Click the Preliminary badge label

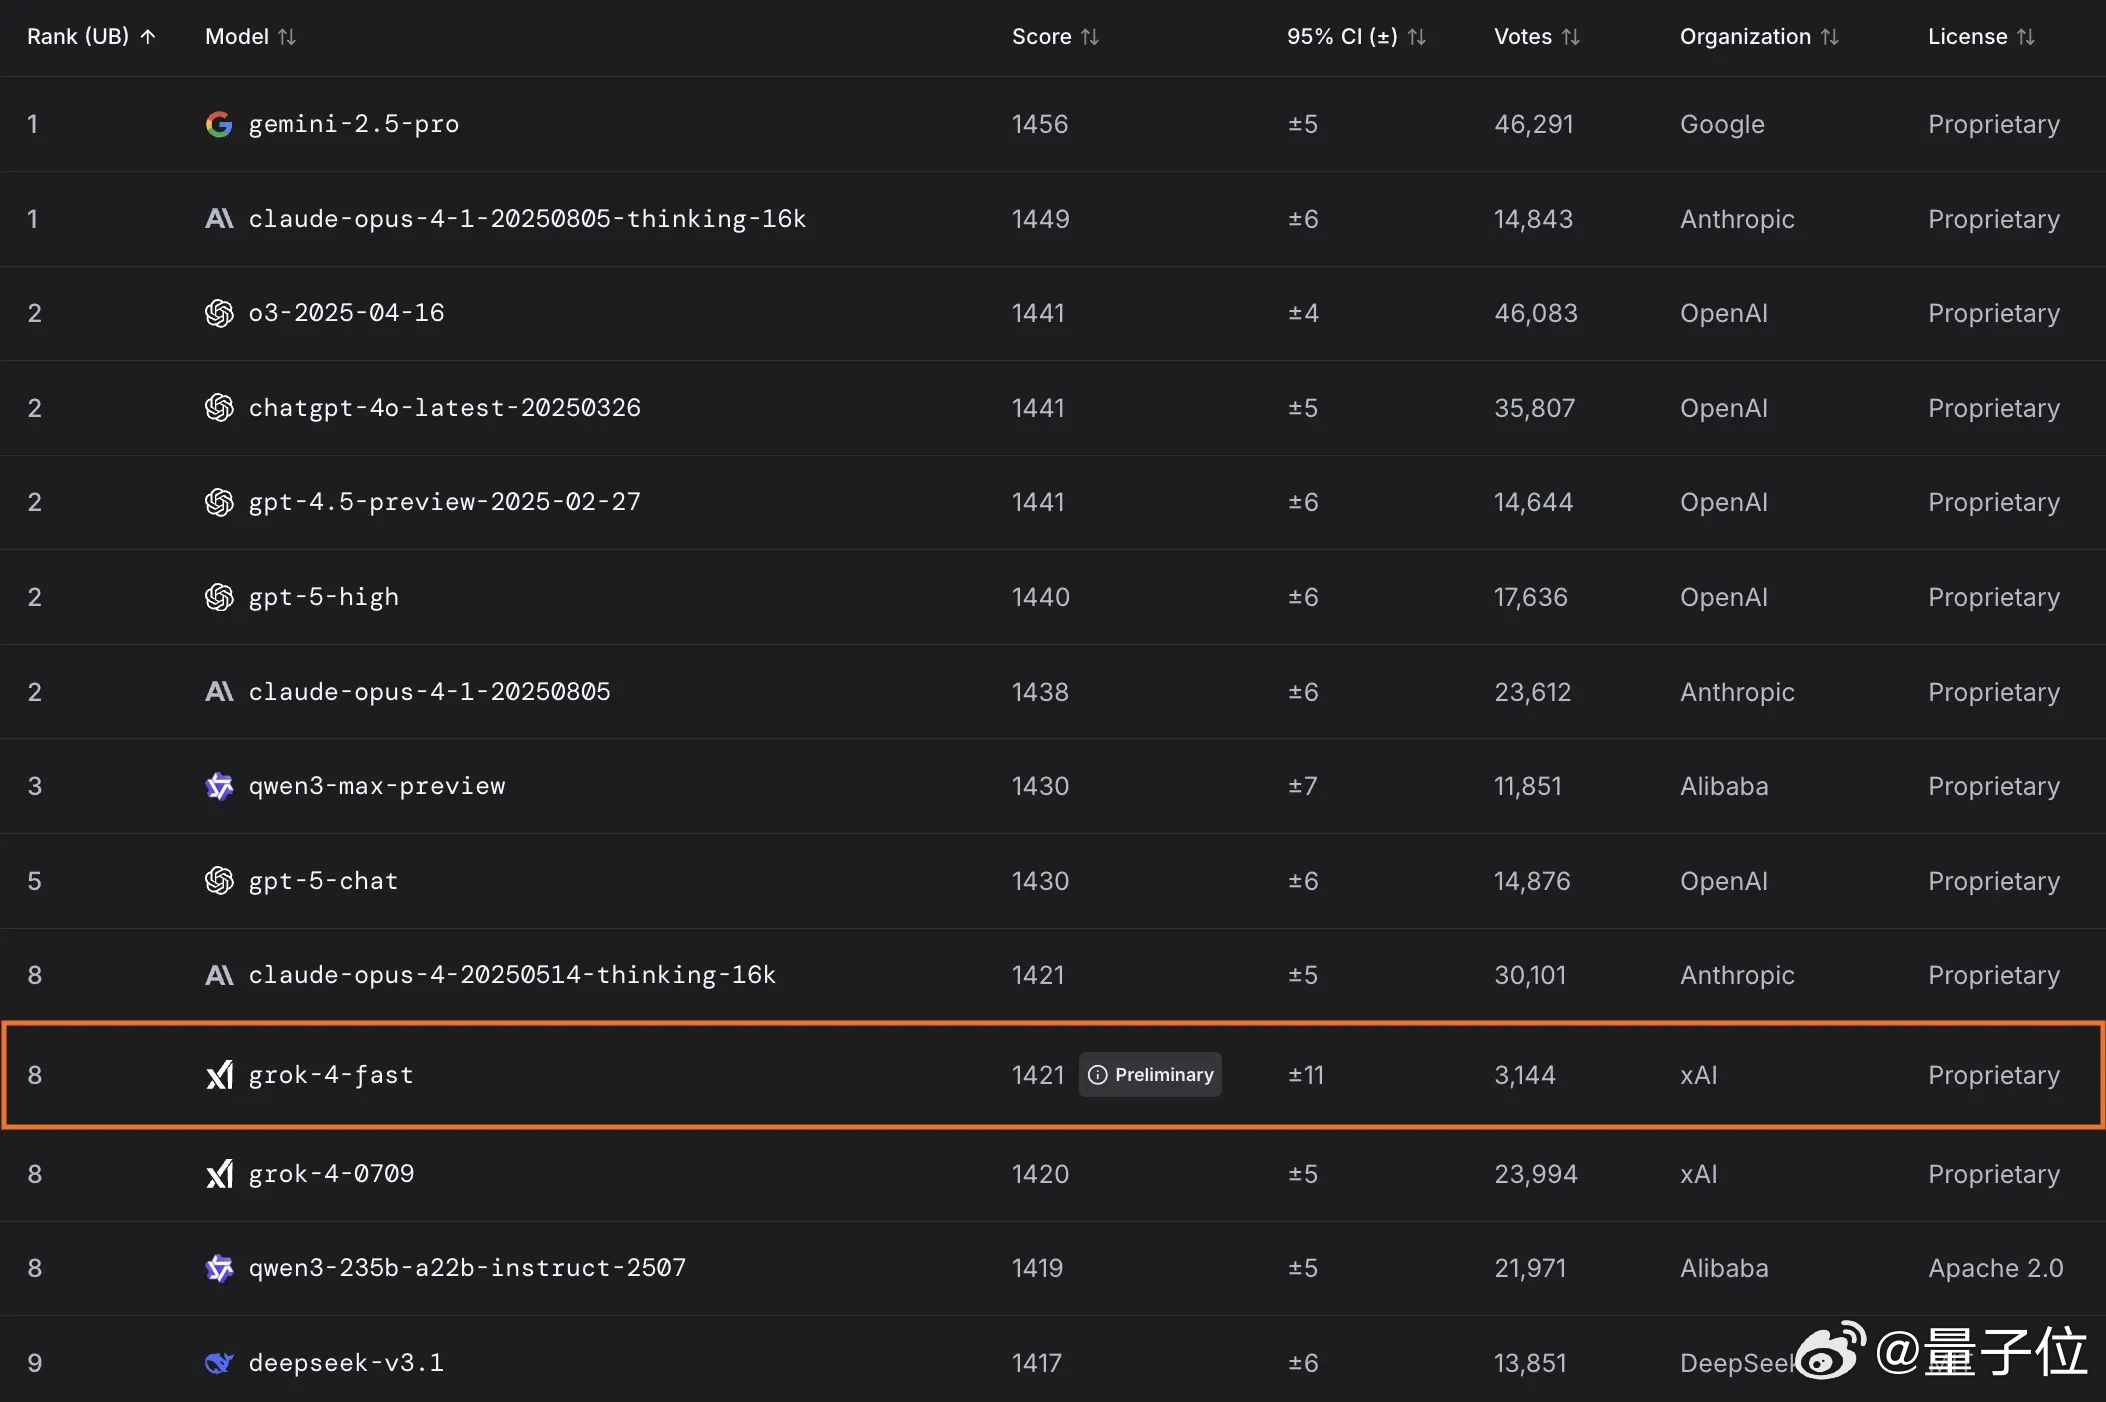click(1164, 1075)
